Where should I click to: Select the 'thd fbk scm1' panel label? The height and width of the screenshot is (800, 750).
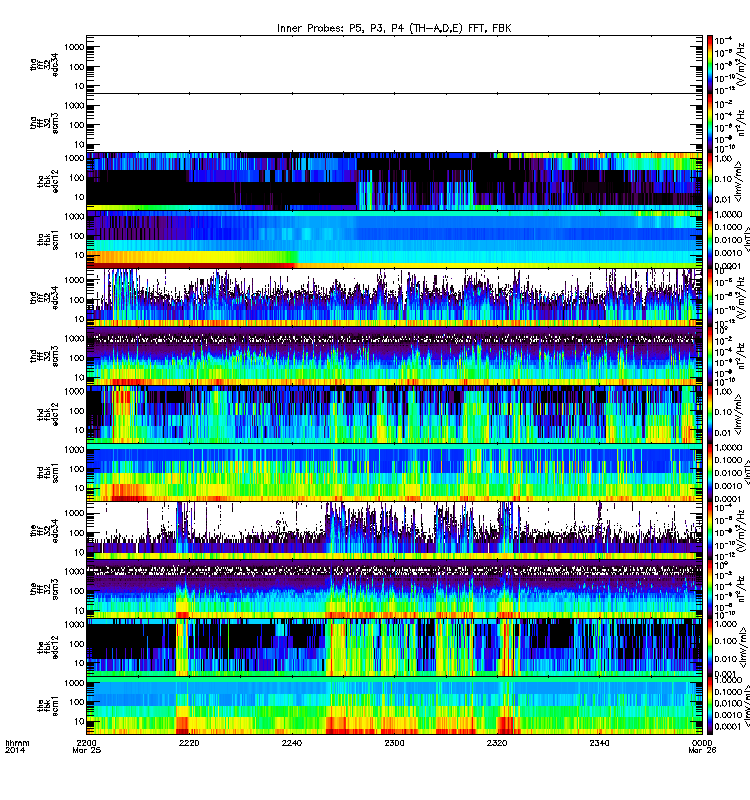click(47, 473)
